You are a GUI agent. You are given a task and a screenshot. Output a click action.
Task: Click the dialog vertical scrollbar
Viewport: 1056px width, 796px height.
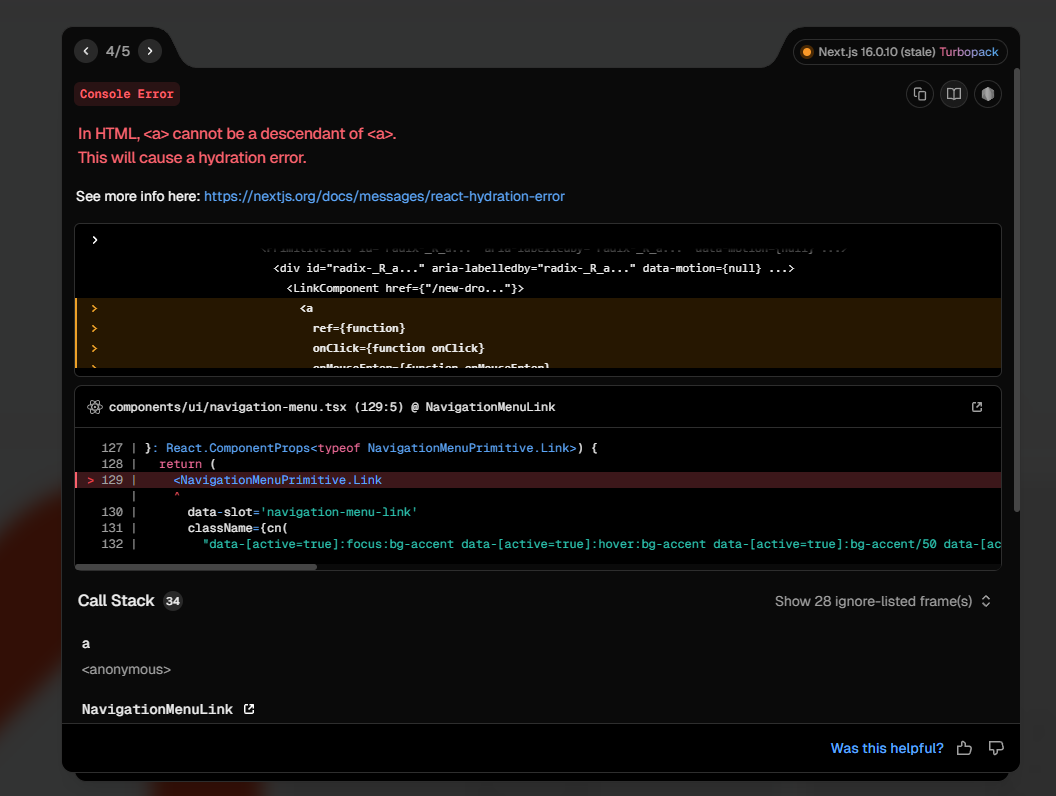tap(1016, 290)
